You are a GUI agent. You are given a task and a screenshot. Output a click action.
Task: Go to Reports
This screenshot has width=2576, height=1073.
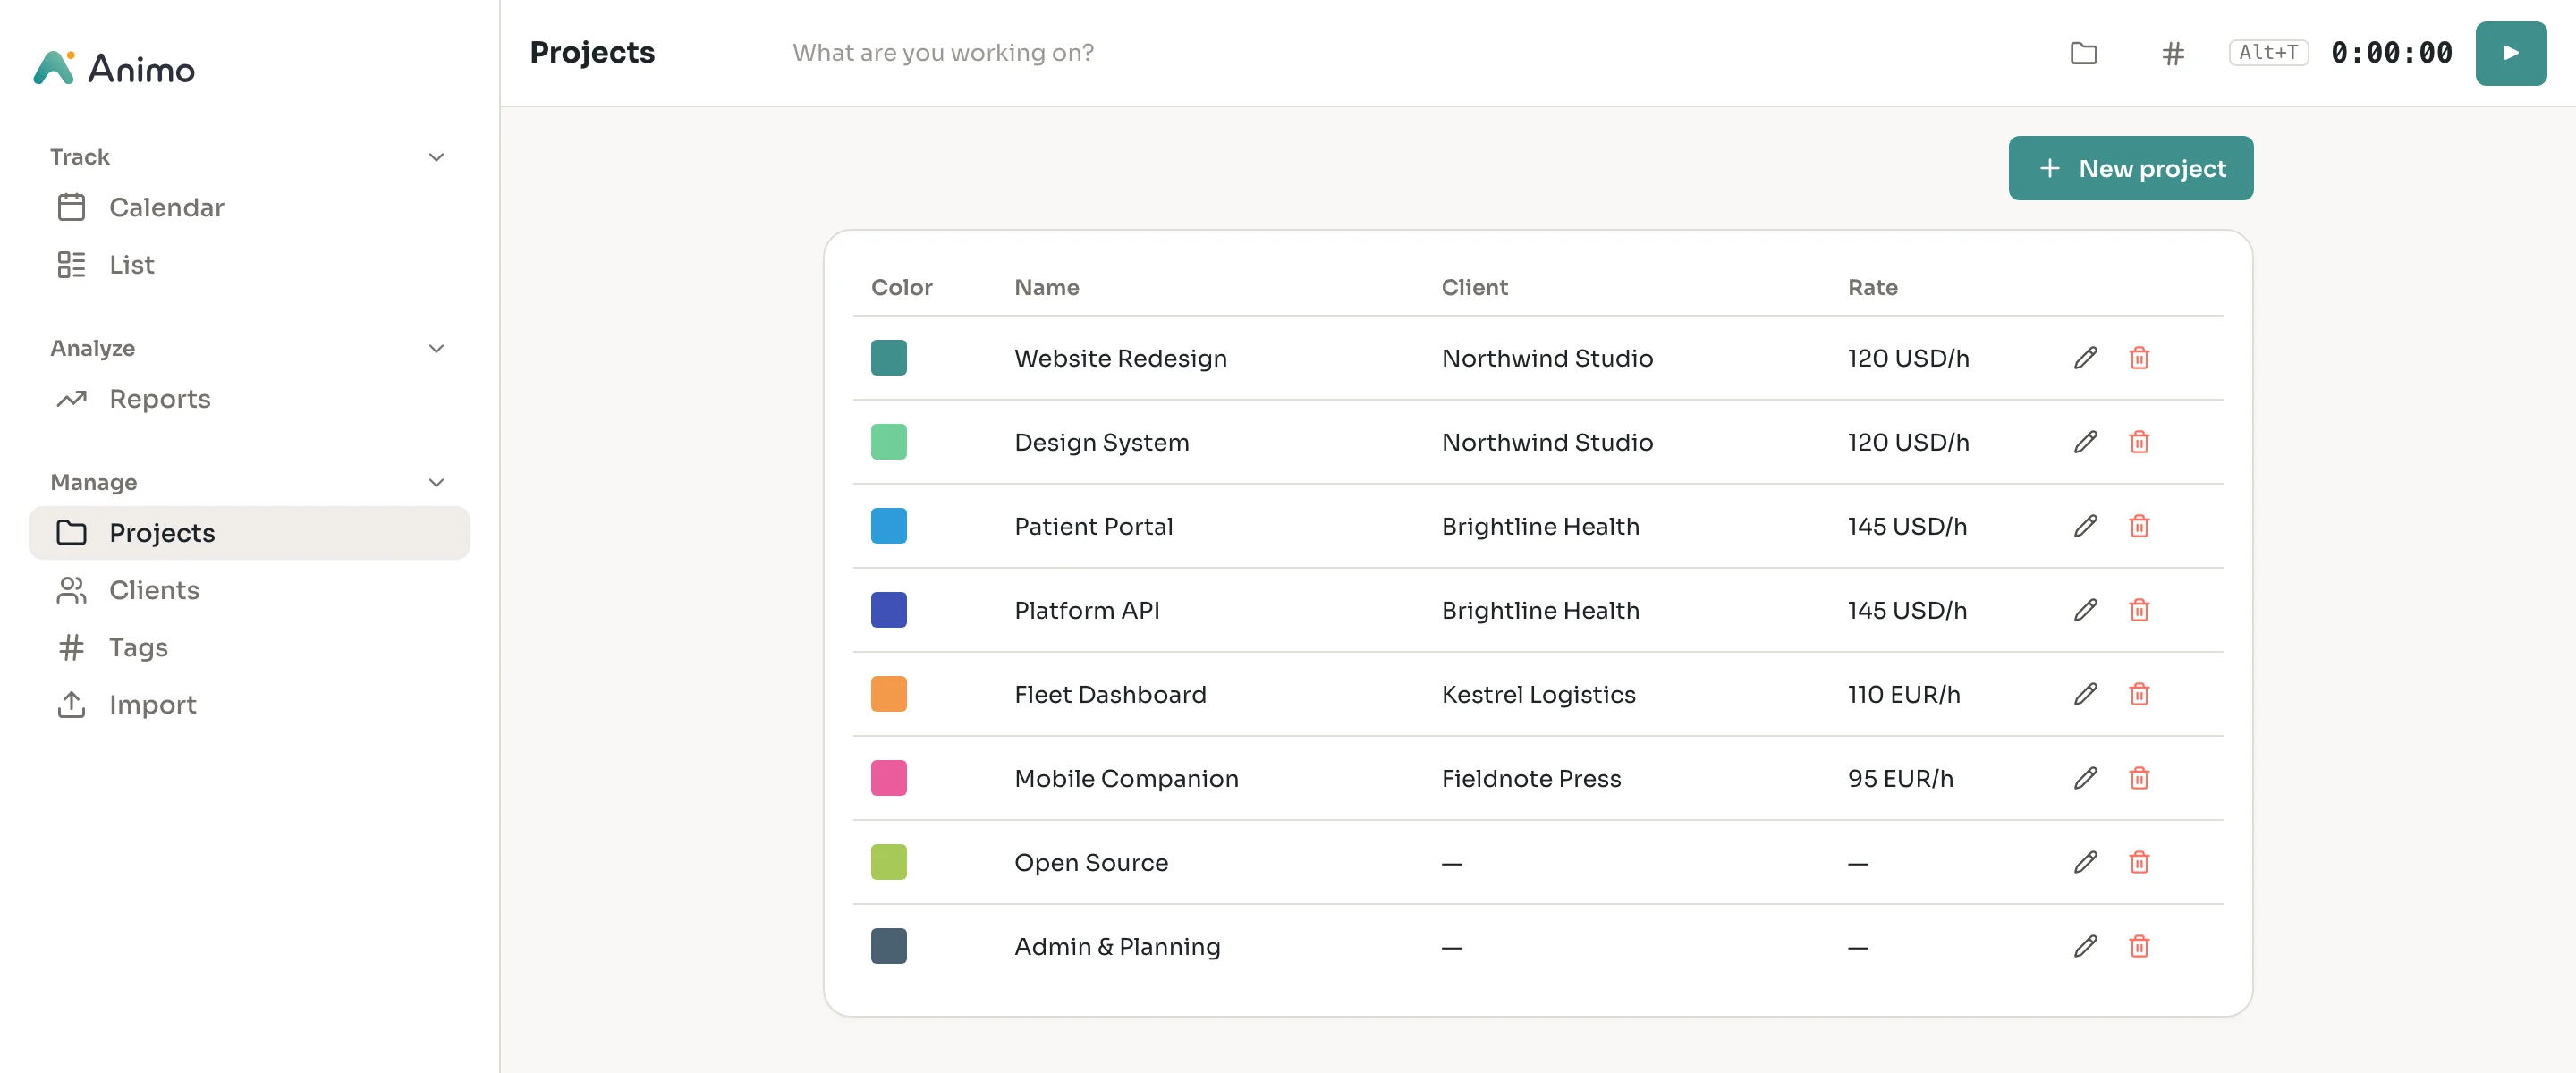(249, 399)
